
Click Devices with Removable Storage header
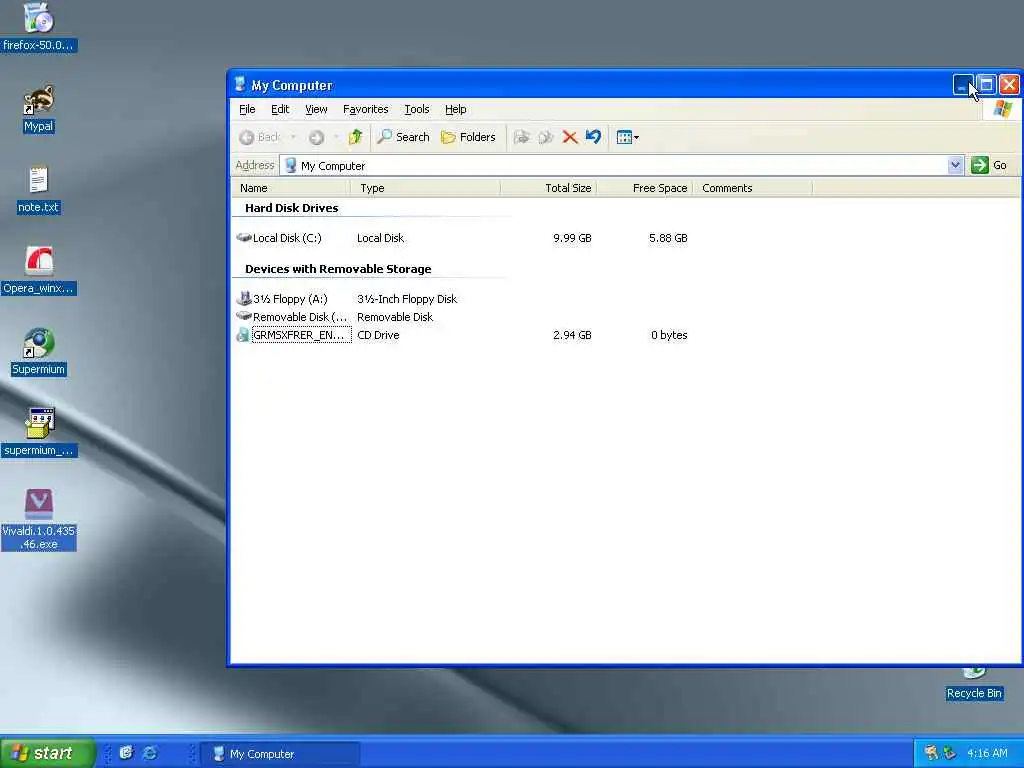[338, 269]
